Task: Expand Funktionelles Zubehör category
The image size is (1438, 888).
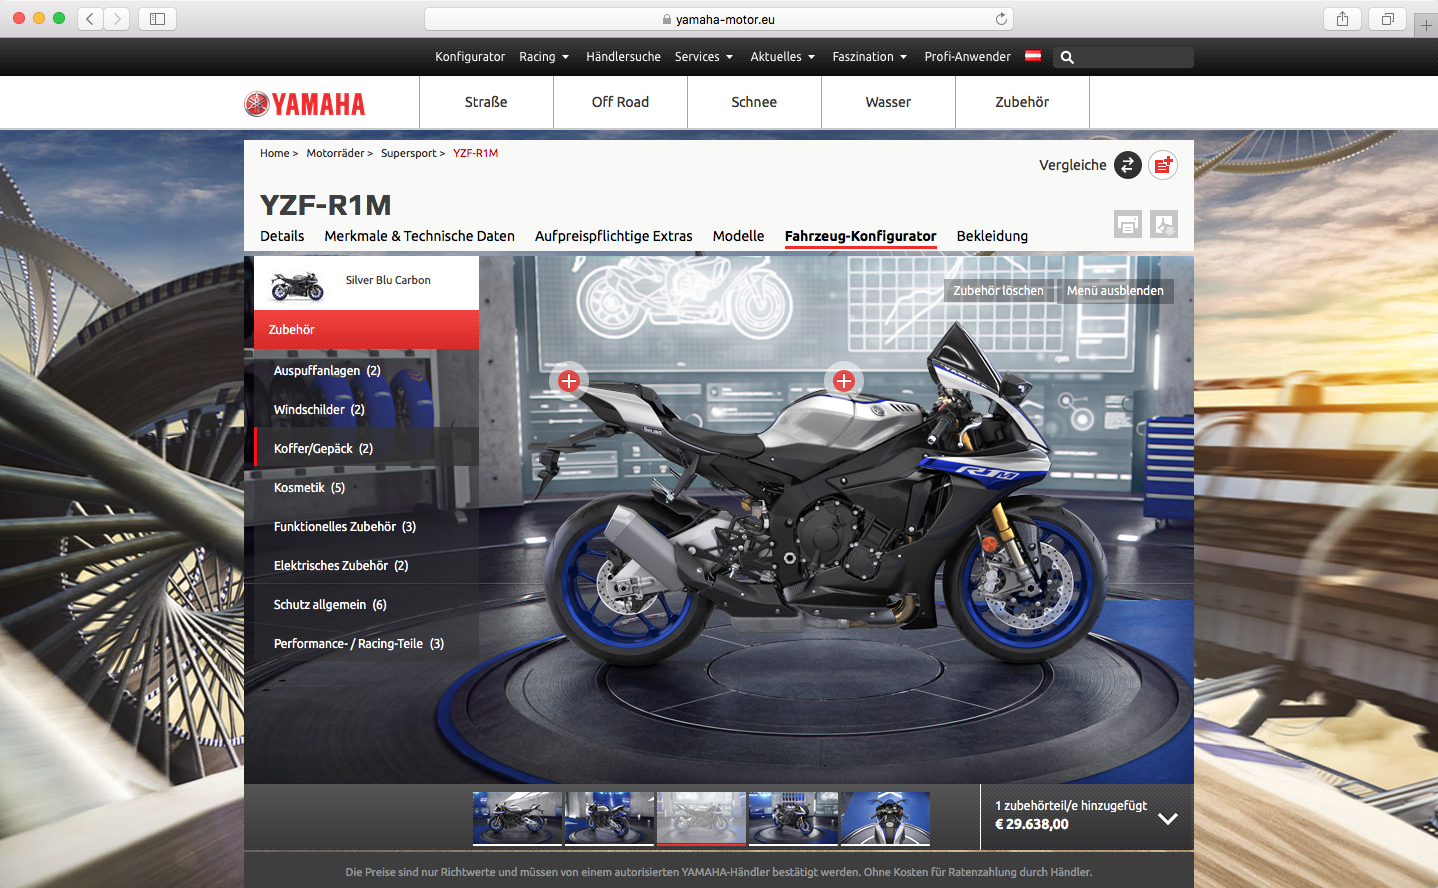Action: pos(366,526)
